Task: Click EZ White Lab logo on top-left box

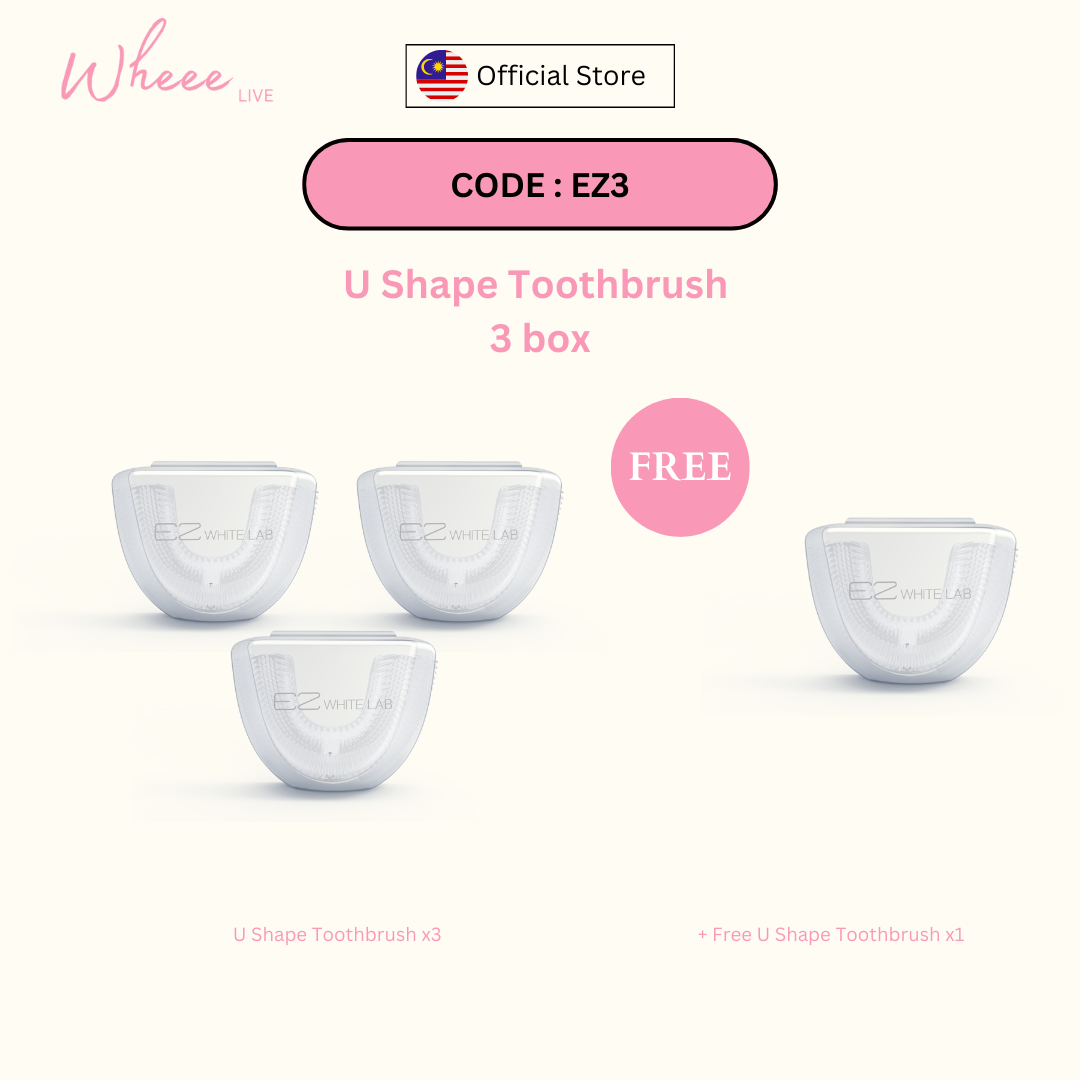Action: click(214, 532)
